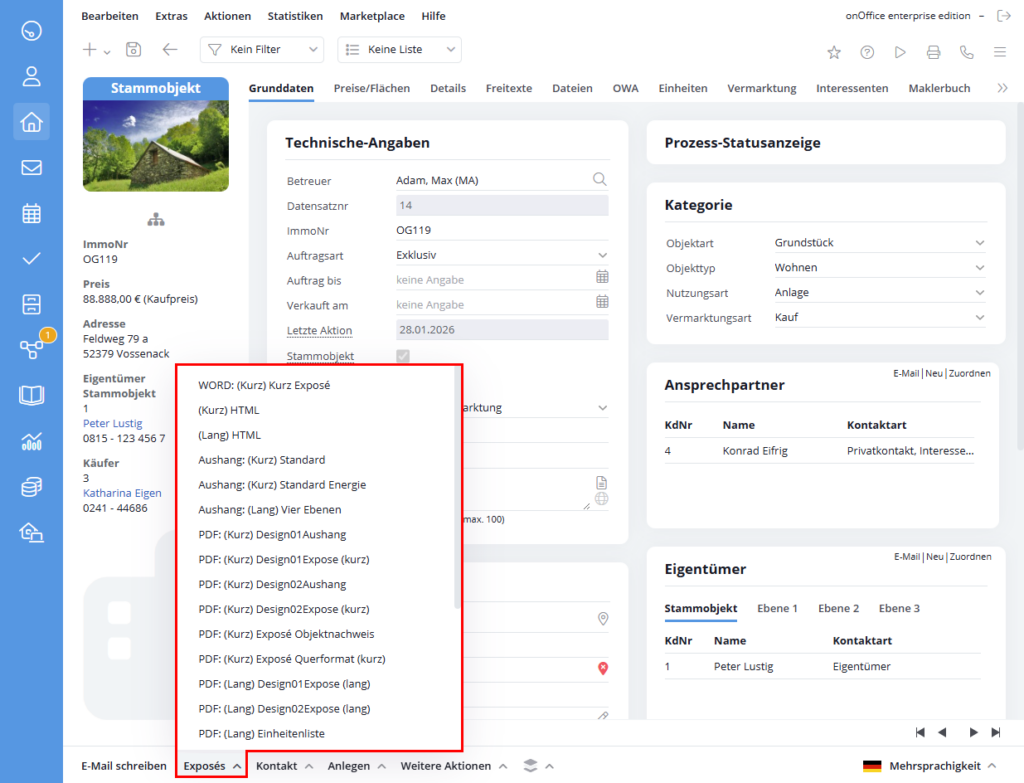Click Zuordnen link in Ansprechpartner panel

coord(970,374)
